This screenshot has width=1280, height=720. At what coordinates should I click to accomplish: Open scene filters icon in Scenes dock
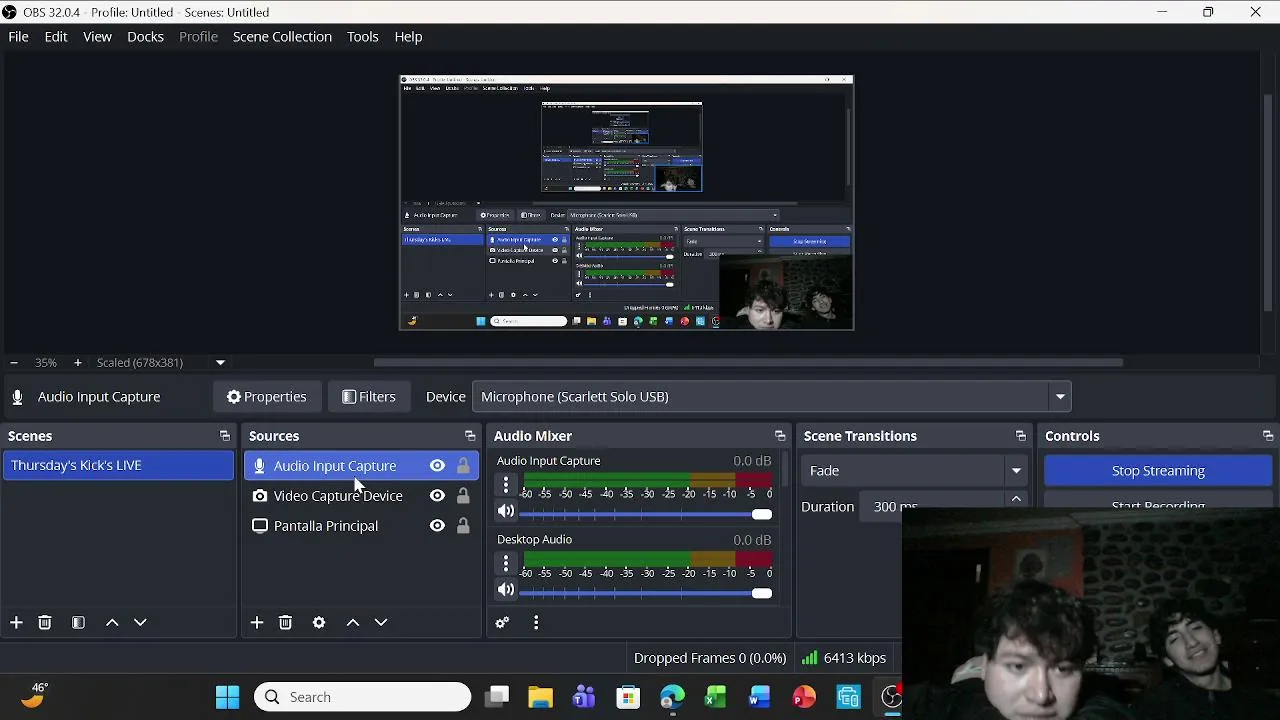[78, 623]
